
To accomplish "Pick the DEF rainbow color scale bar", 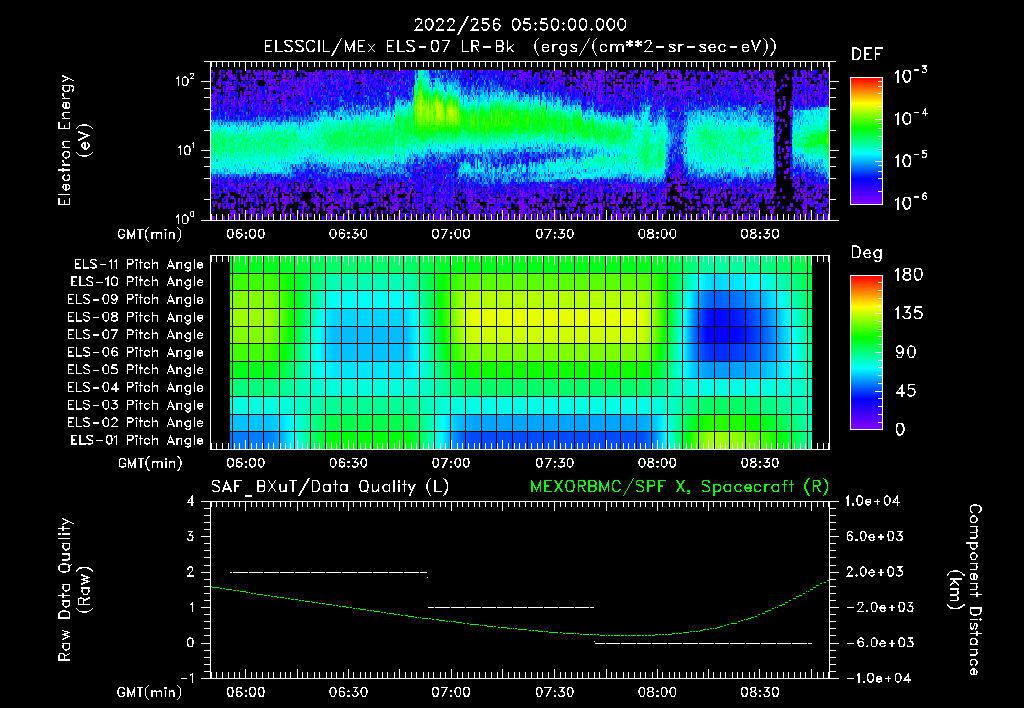I will tap(866, 141).
